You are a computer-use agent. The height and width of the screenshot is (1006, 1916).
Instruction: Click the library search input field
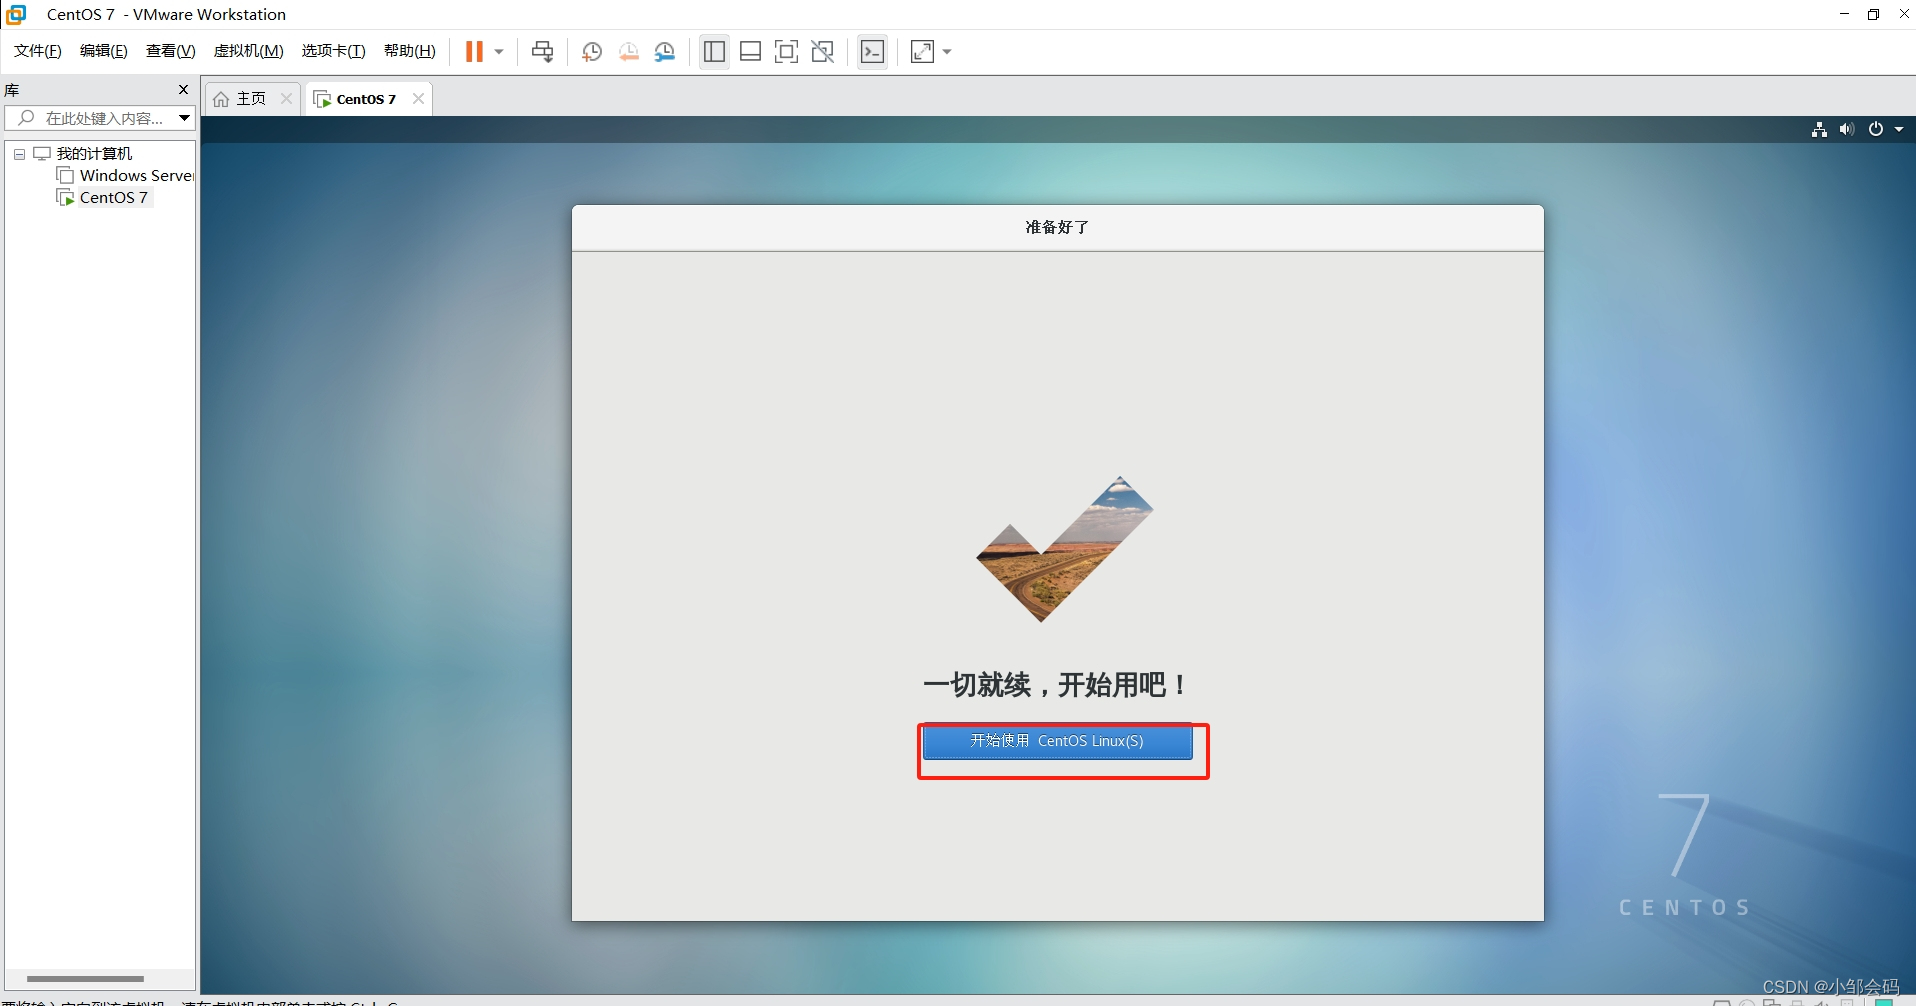pos(100,118)
